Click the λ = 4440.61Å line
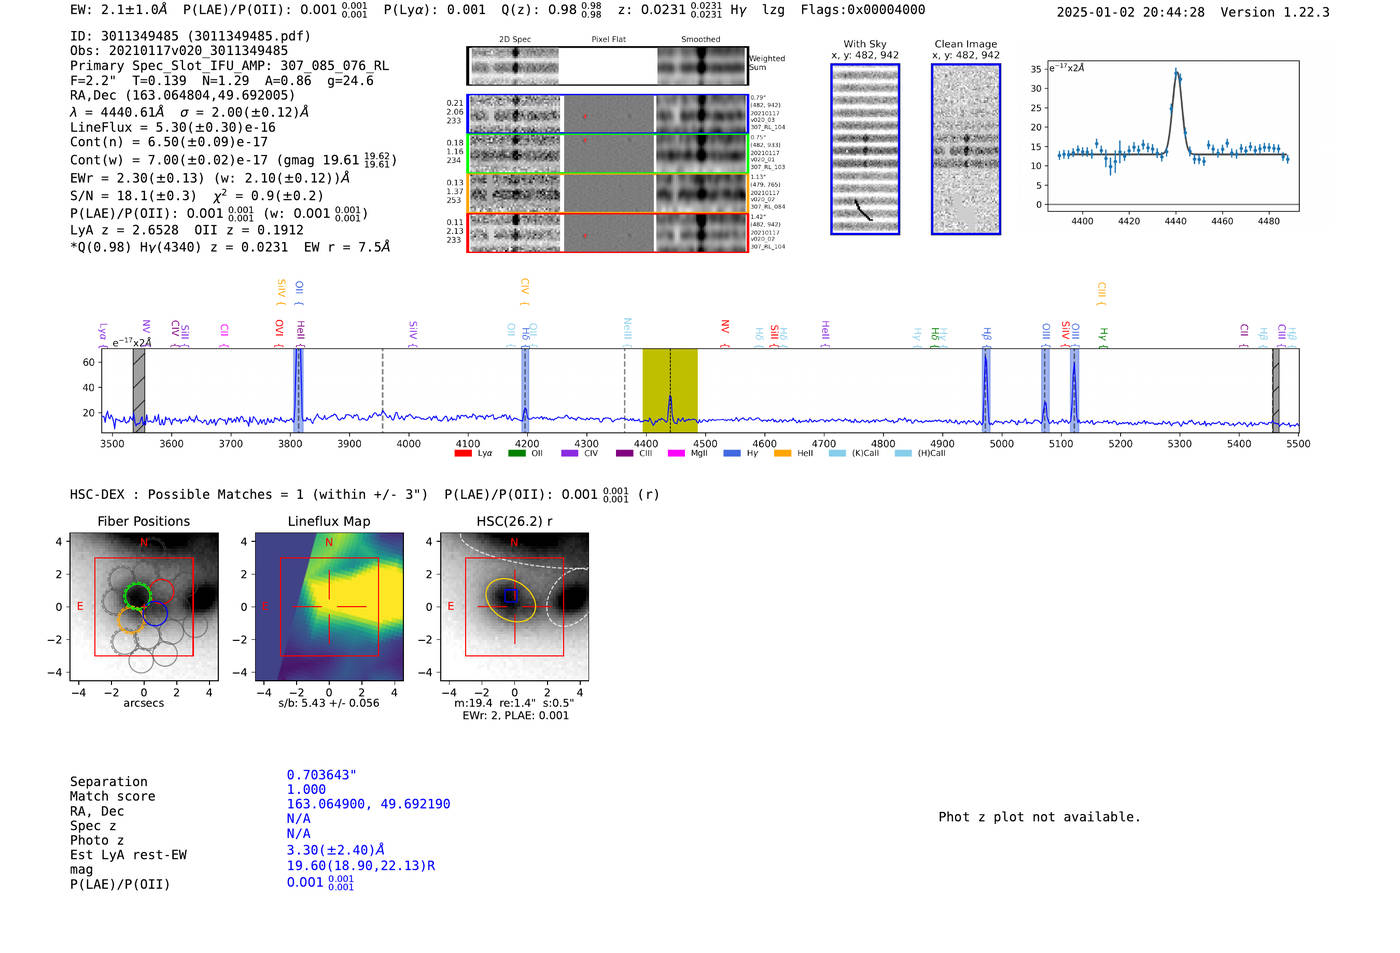Viewport: 1400px width, 953px height. pyautogui.click(x=190, y=113)
